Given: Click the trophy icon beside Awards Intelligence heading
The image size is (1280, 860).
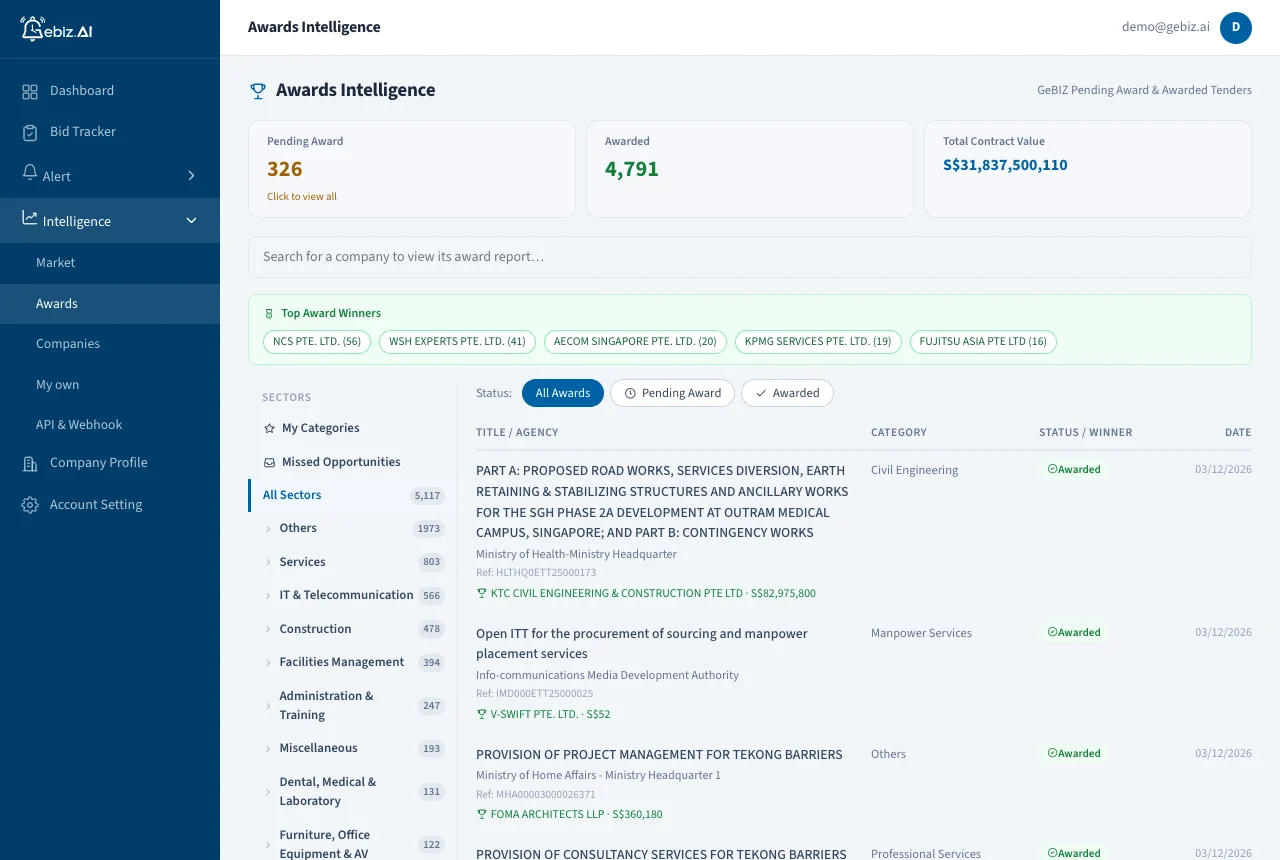Looking at the screenshot, I should point(258,91).
